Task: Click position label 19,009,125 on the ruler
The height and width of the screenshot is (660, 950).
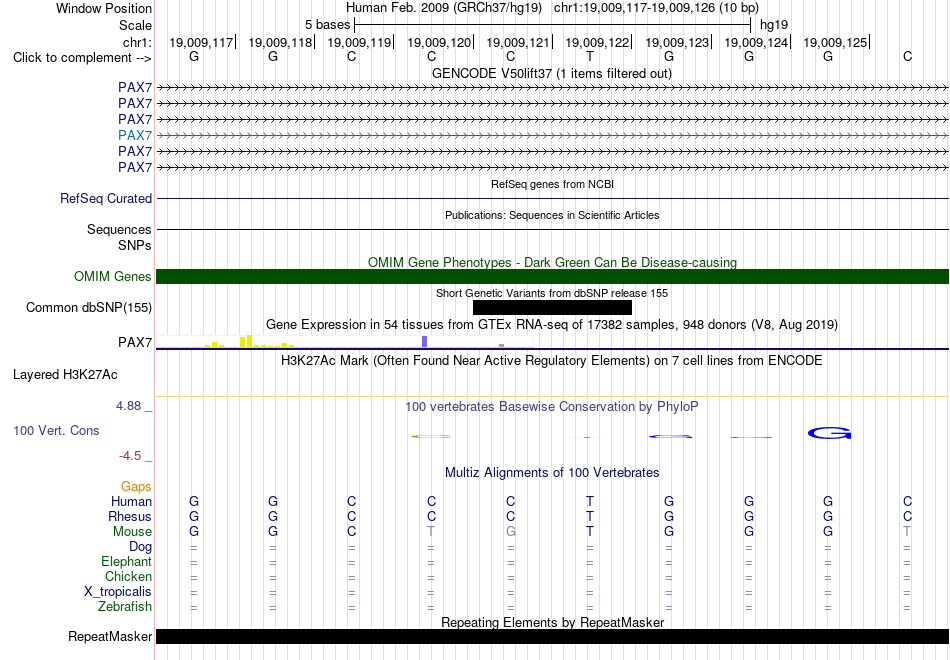Action: pyautogui.click(x=835, y=42)
